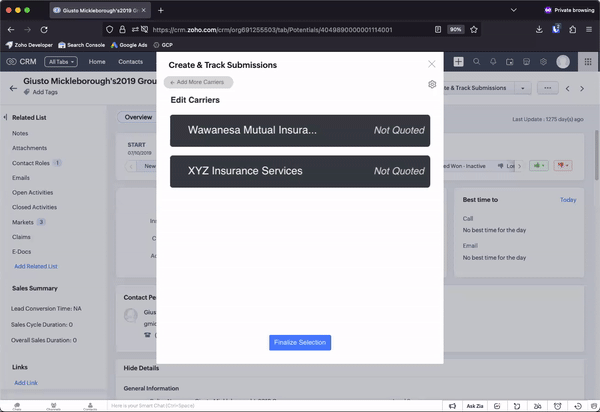Click the back arrow beside the deal name
The height and width of the screenshot is (412, 600).
(14, 88)
